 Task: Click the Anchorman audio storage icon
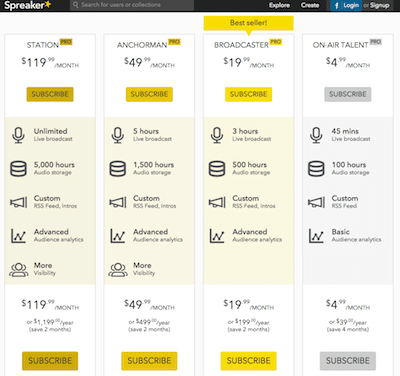click(118, 169)
